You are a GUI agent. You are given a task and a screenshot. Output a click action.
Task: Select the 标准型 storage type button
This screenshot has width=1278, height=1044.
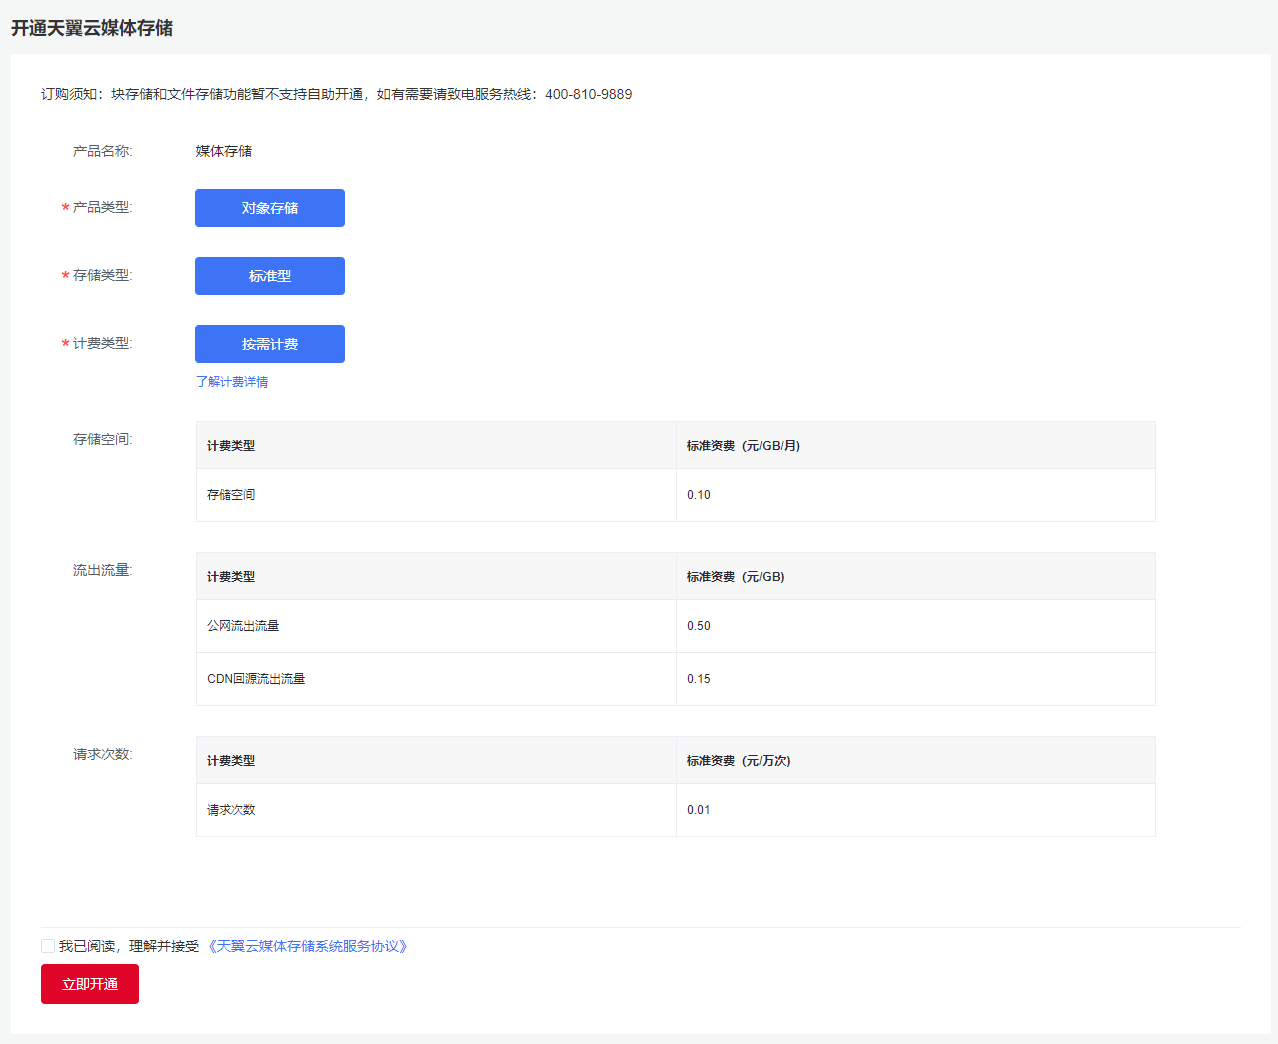pos(270,276)
